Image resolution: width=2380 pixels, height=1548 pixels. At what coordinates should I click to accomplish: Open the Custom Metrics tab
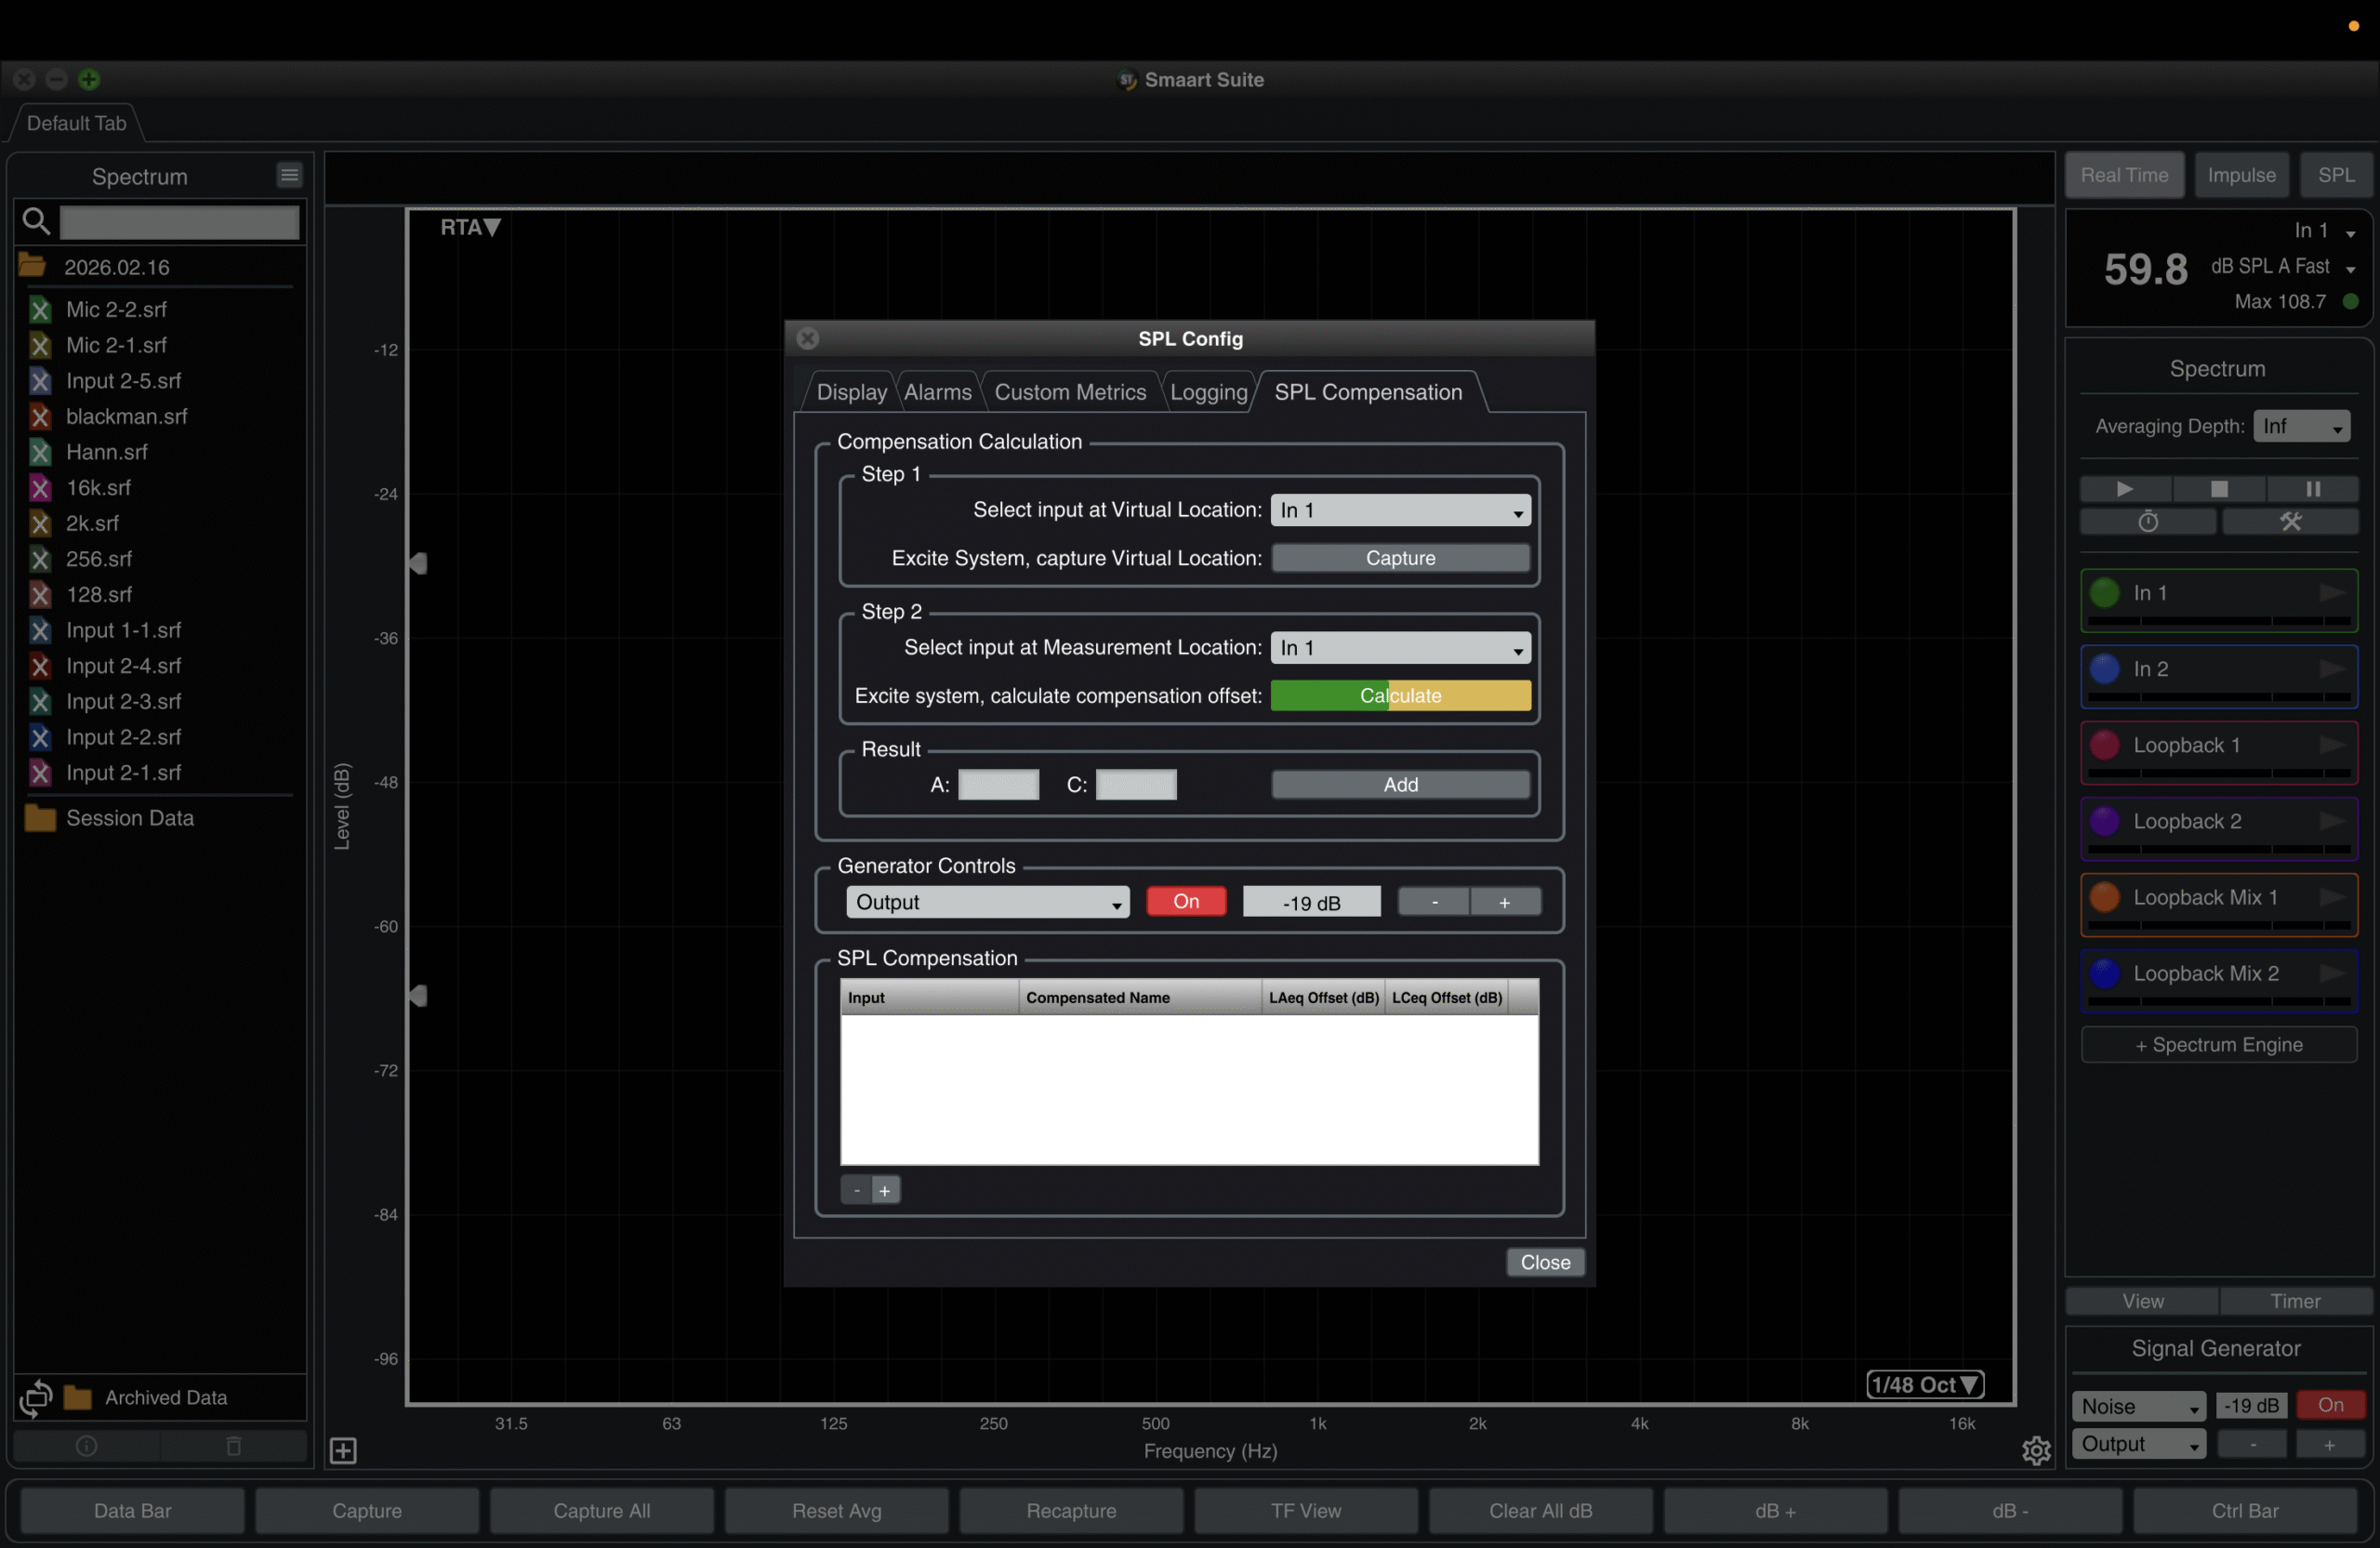pos(1070,392)
